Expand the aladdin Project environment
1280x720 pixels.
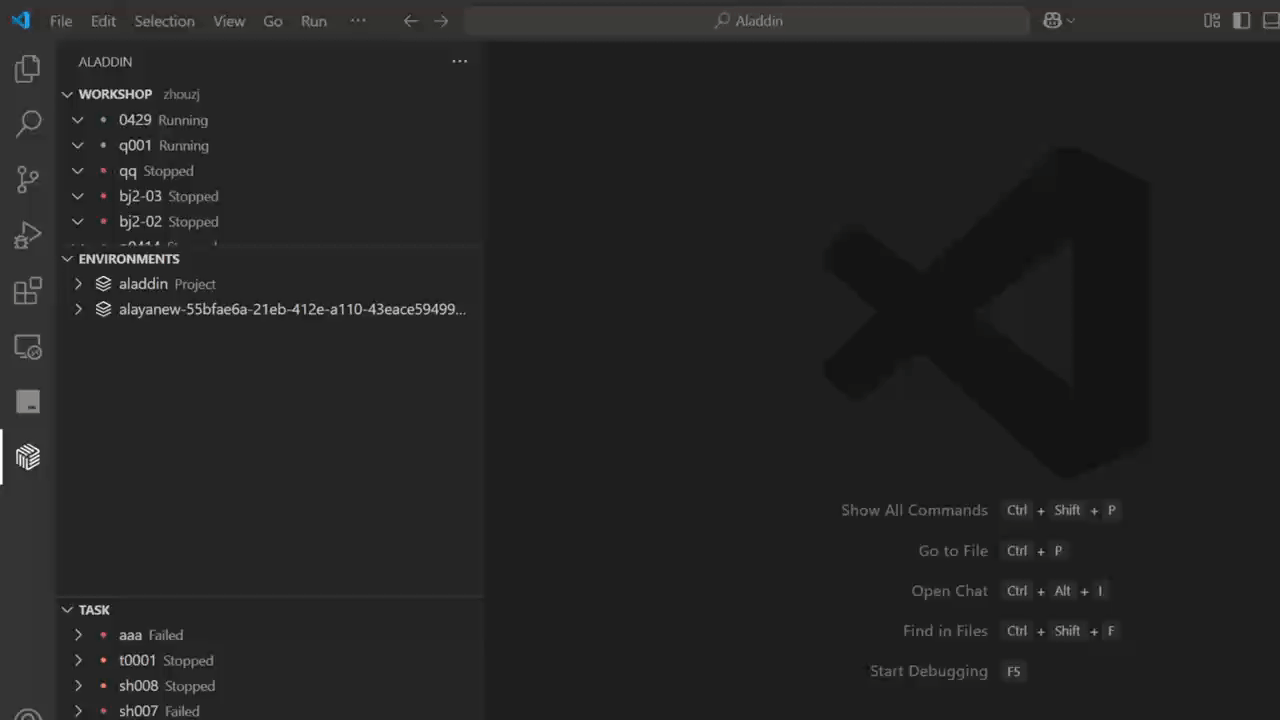point(78,284)
